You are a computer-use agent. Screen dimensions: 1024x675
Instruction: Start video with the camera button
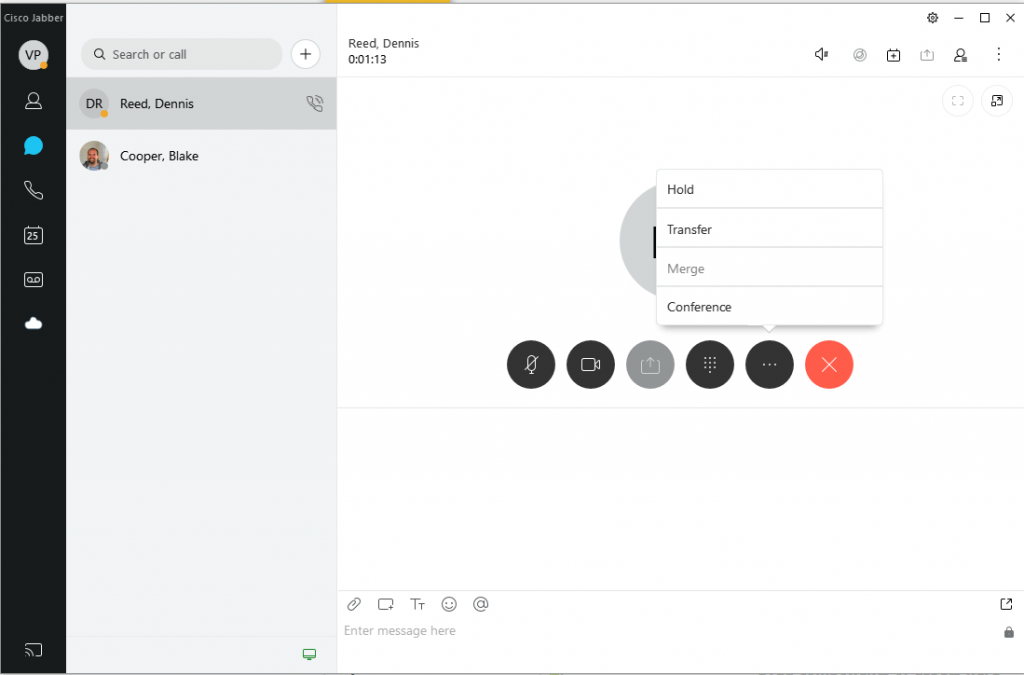(x=590, y=364)
